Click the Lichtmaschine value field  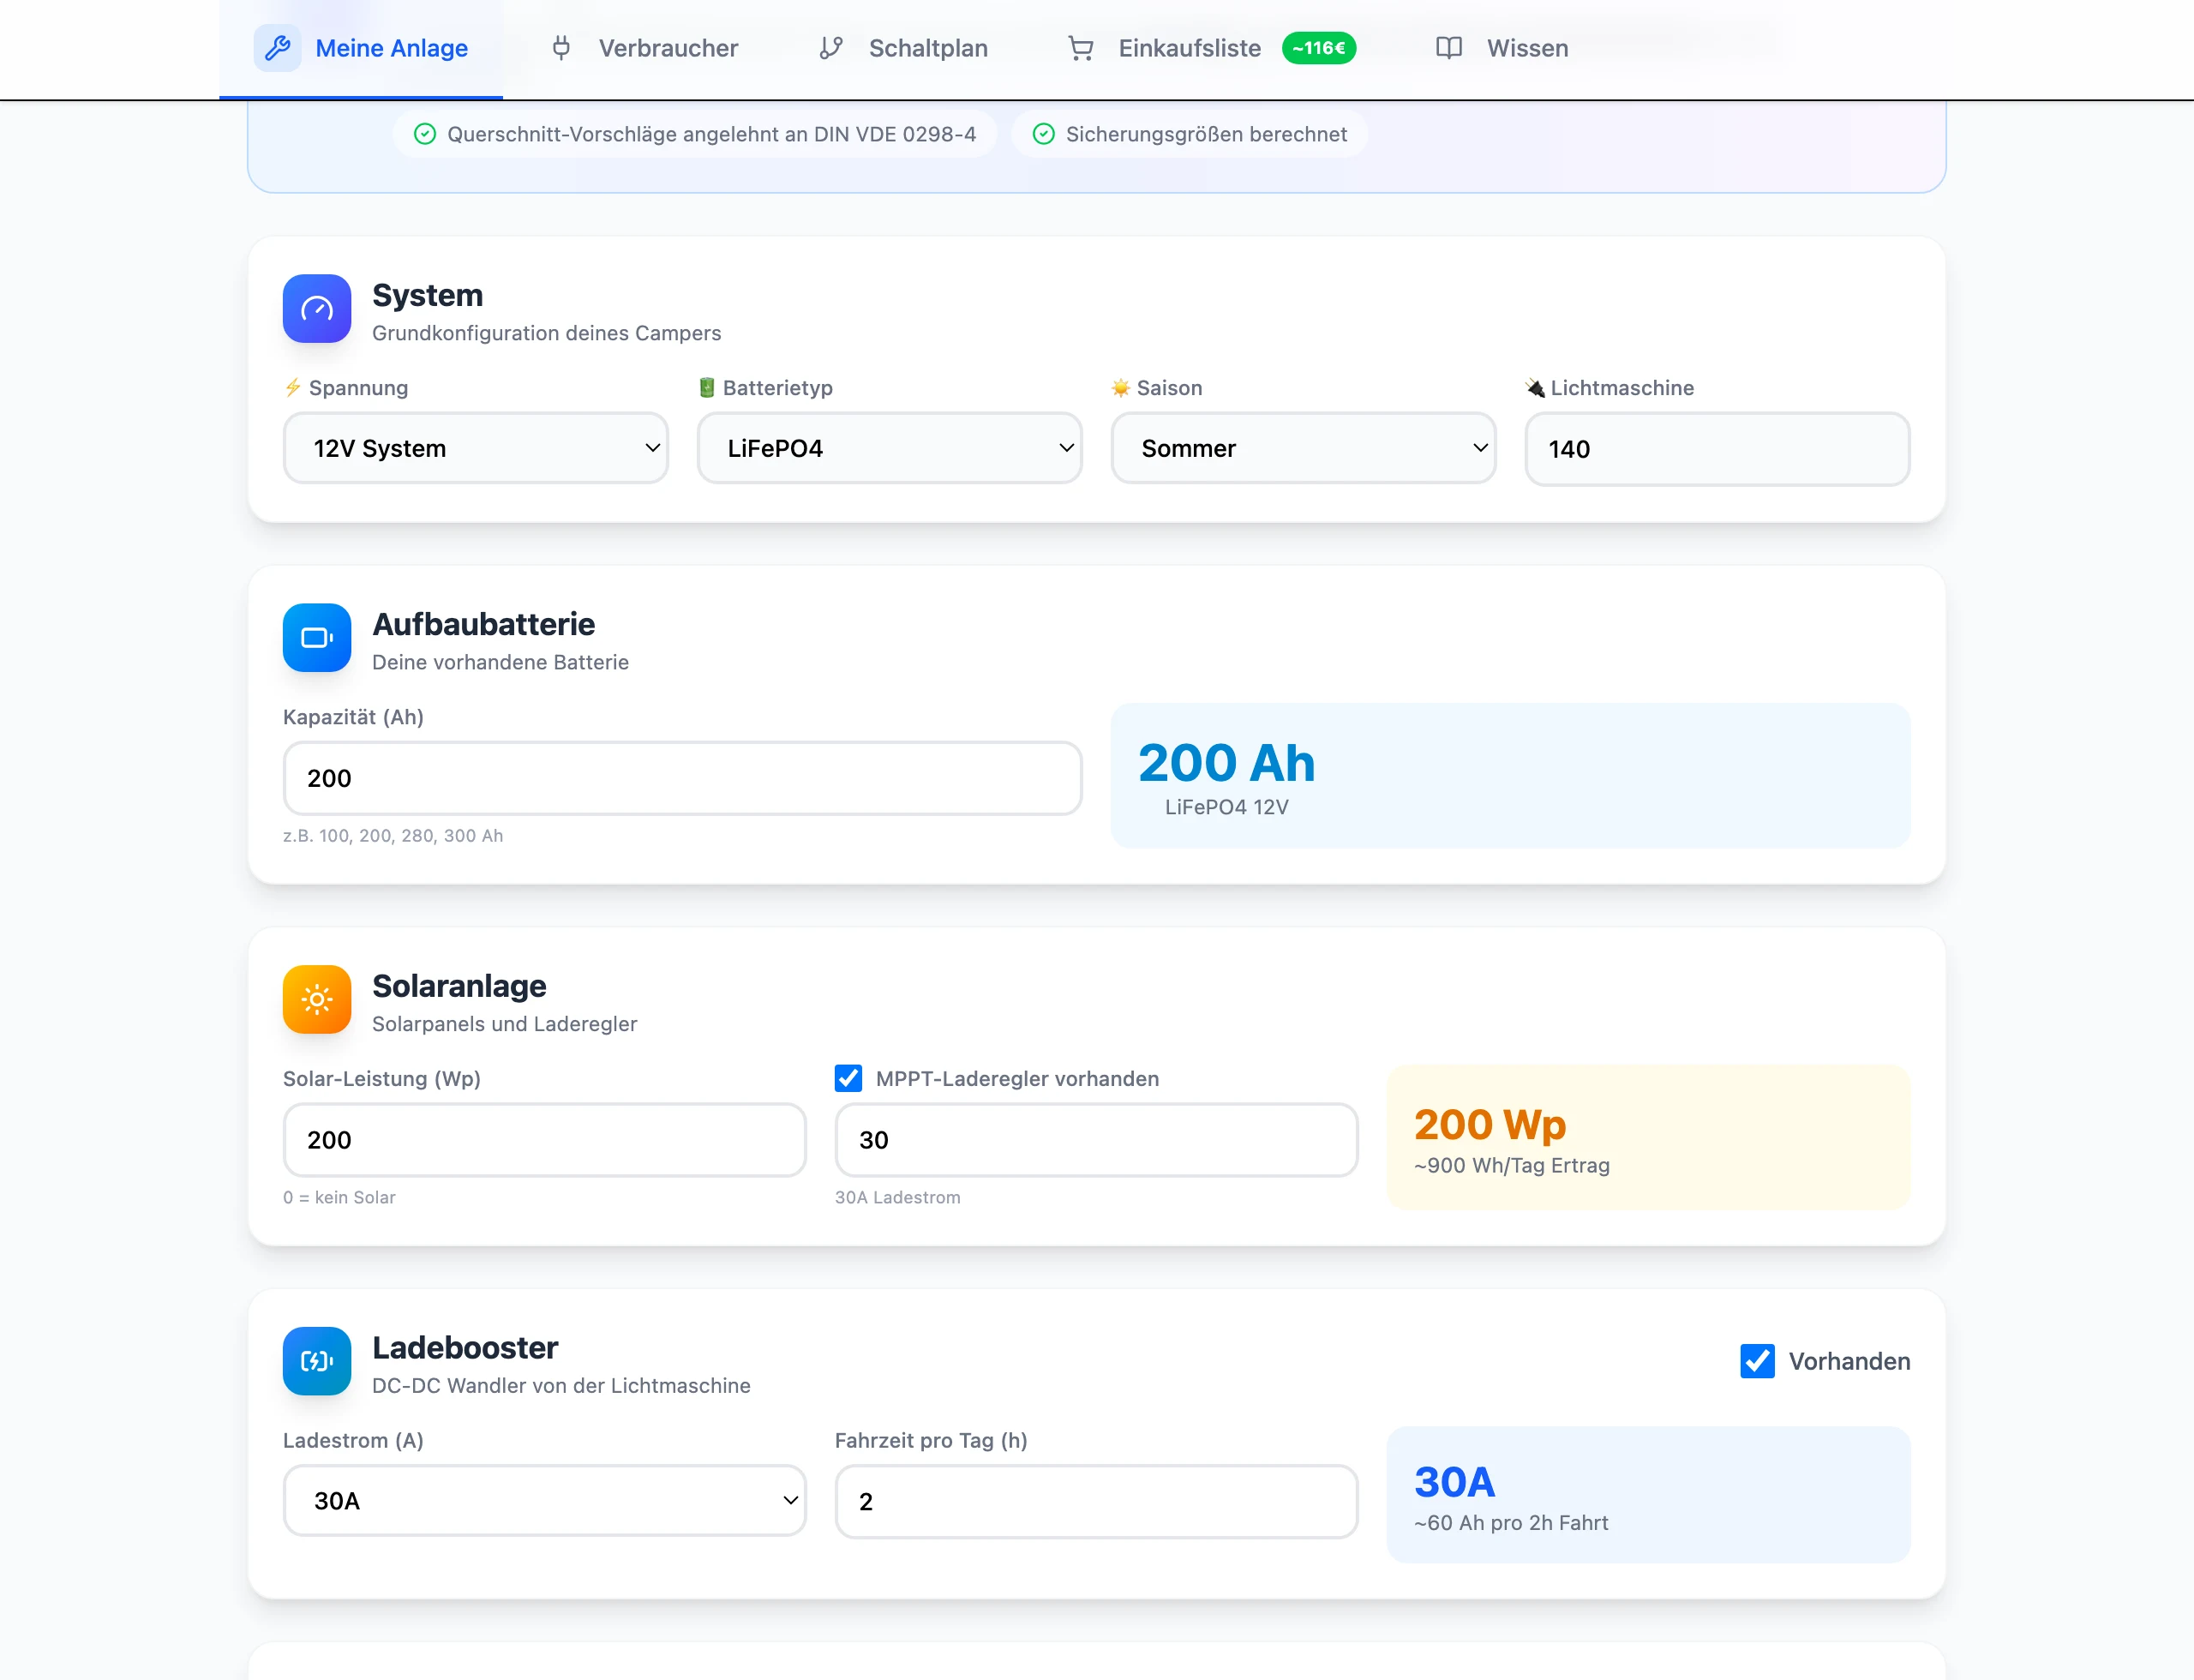click(1717, 449)
